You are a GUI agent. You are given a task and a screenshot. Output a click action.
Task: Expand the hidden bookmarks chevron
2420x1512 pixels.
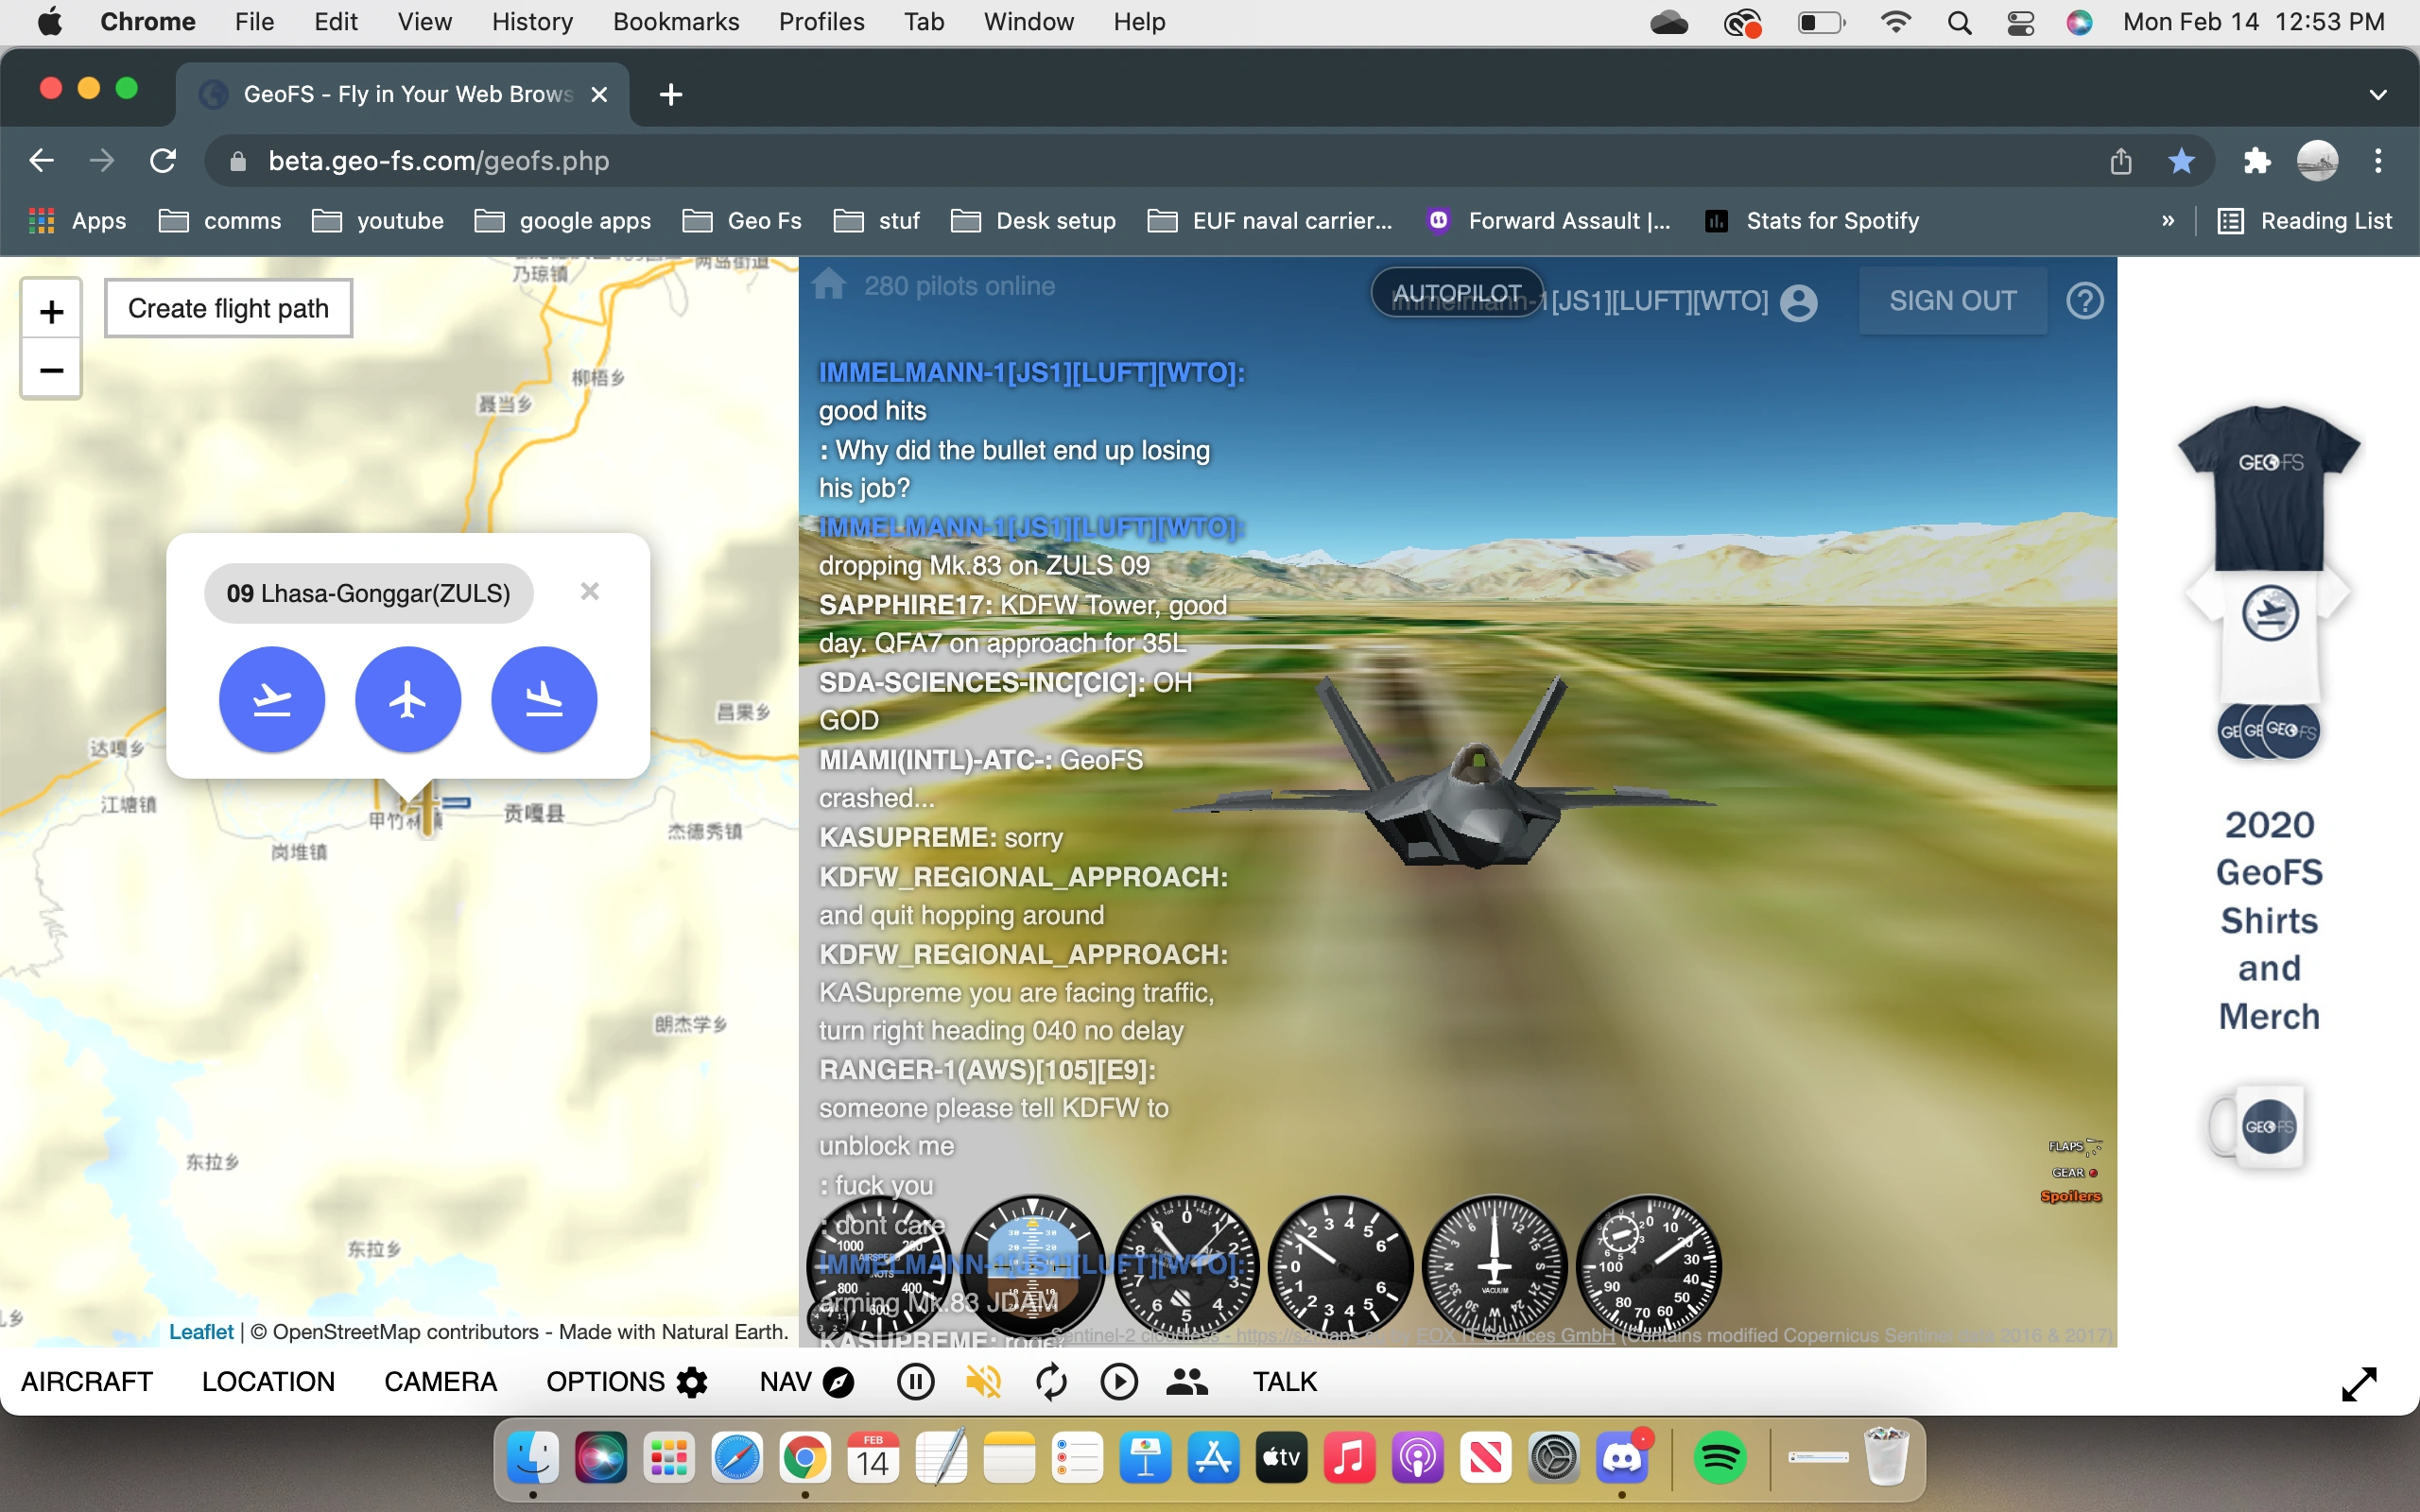point(2167,221)
